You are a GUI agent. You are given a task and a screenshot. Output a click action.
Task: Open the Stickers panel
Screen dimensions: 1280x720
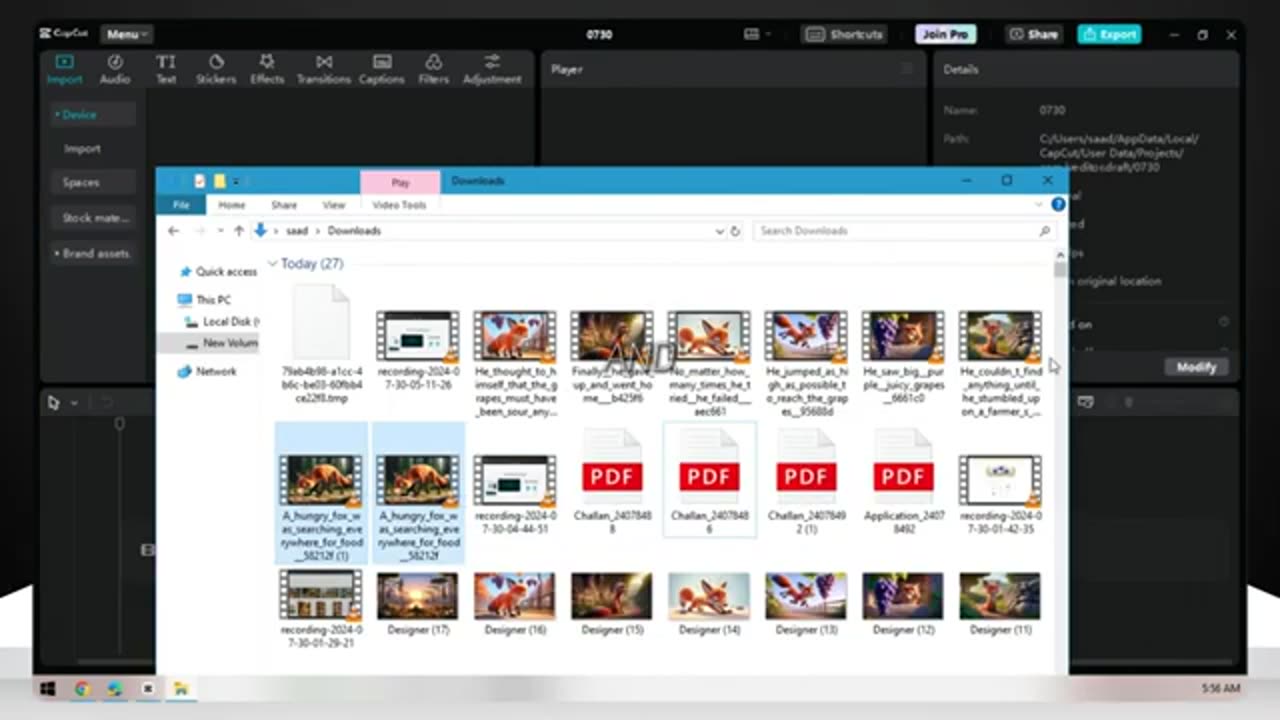pyautogui.click(x=216, y=69)
